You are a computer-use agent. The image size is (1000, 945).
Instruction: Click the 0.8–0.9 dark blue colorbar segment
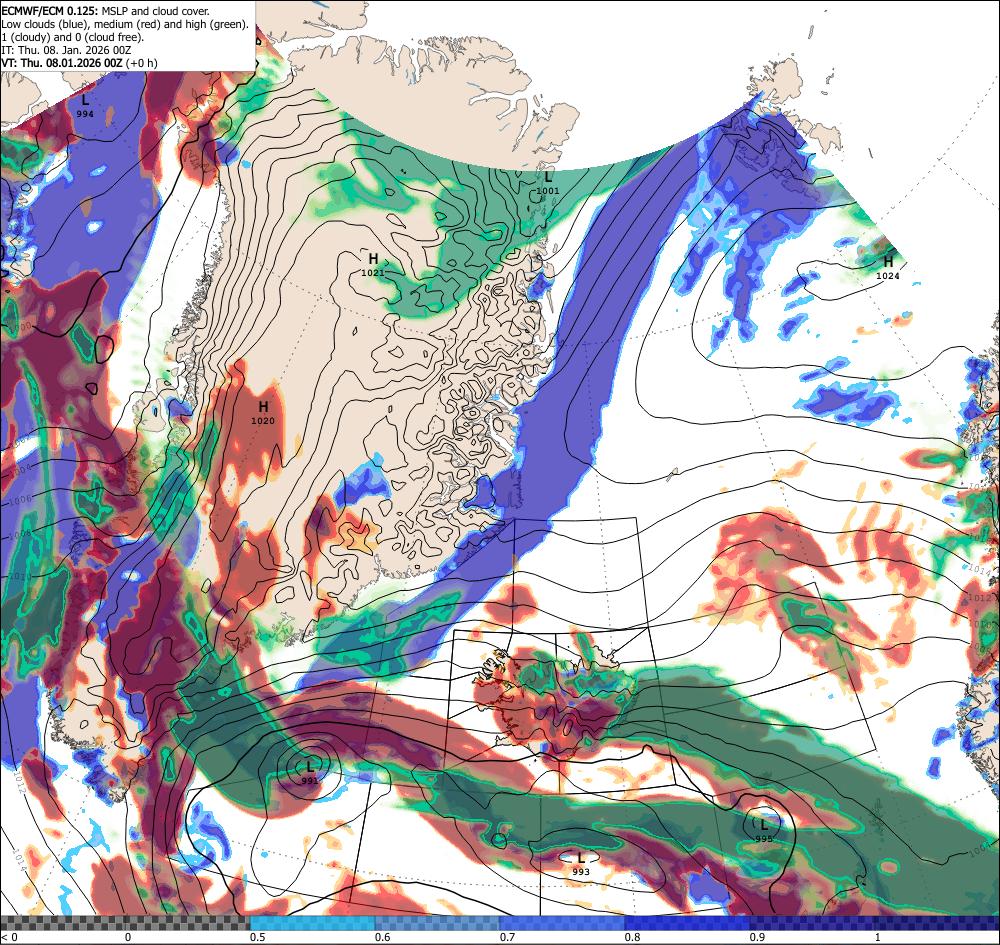(x=688, y=923)
